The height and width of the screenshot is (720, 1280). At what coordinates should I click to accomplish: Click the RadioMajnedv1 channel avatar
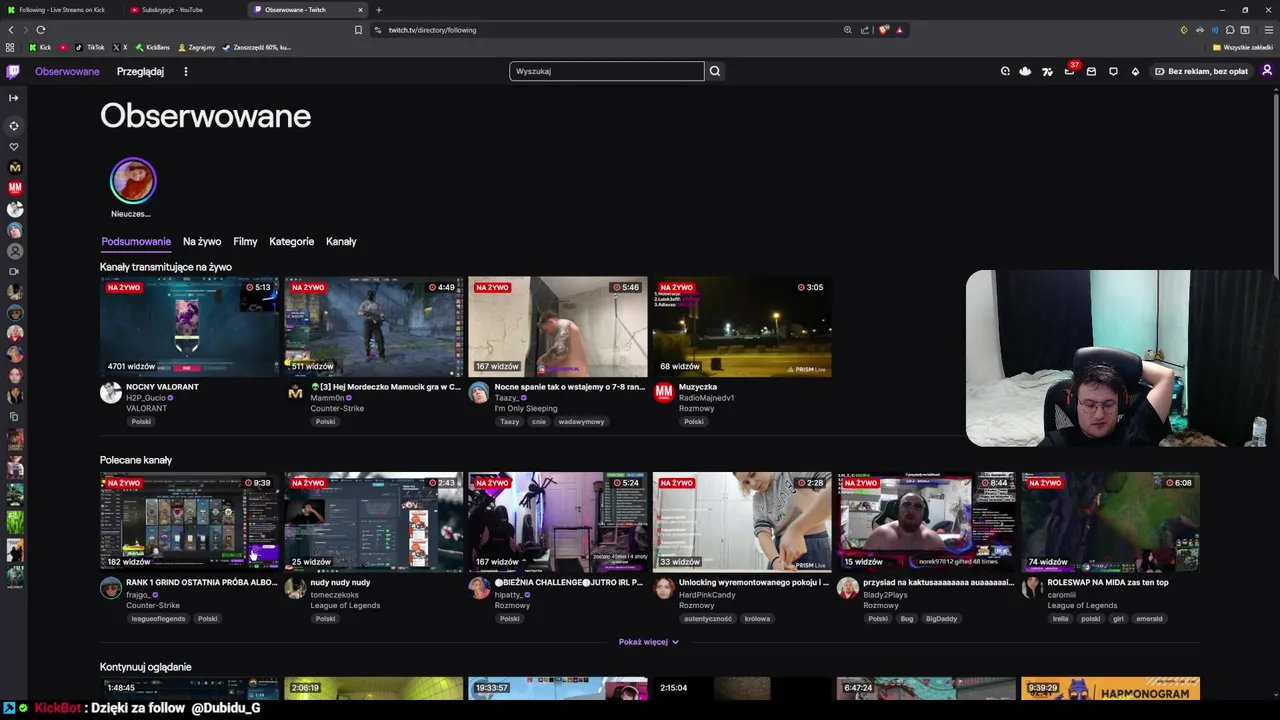coord(664,393)
